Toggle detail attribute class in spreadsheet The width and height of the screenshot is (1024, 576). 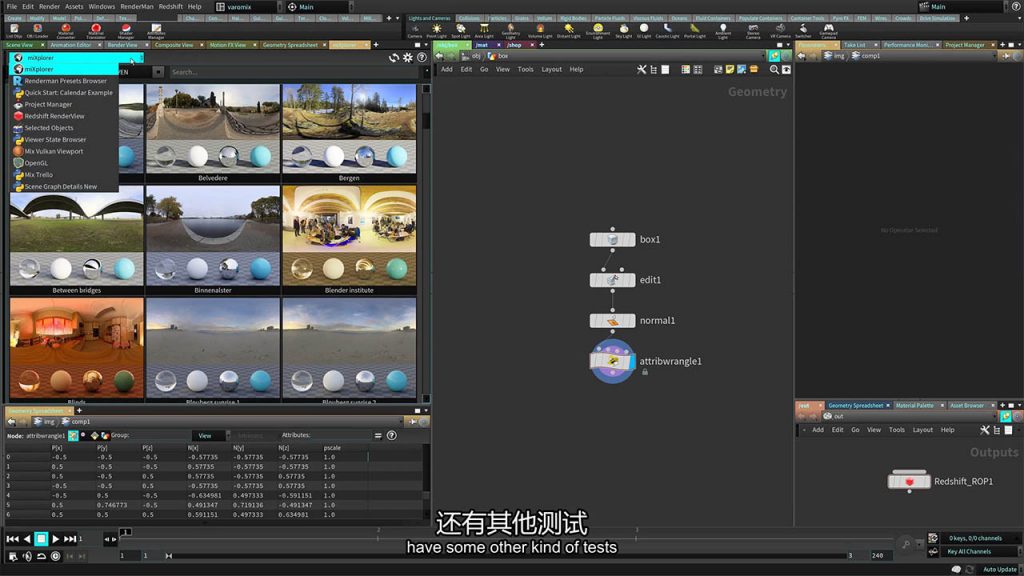click(x=105, y=436)
